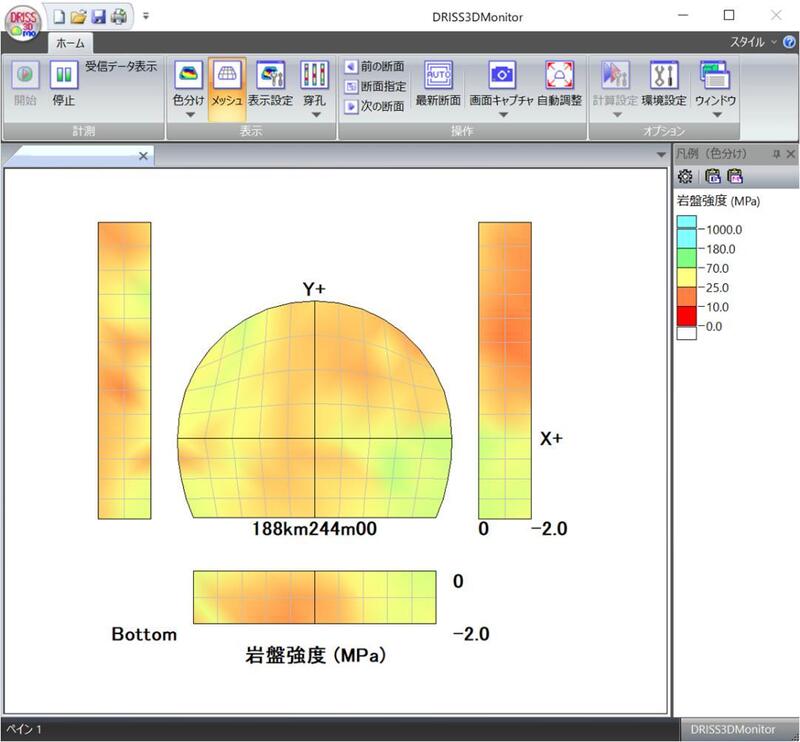800x742 pixels.
Task: Select the active document tab above the viewport
Action: point(75,156)
